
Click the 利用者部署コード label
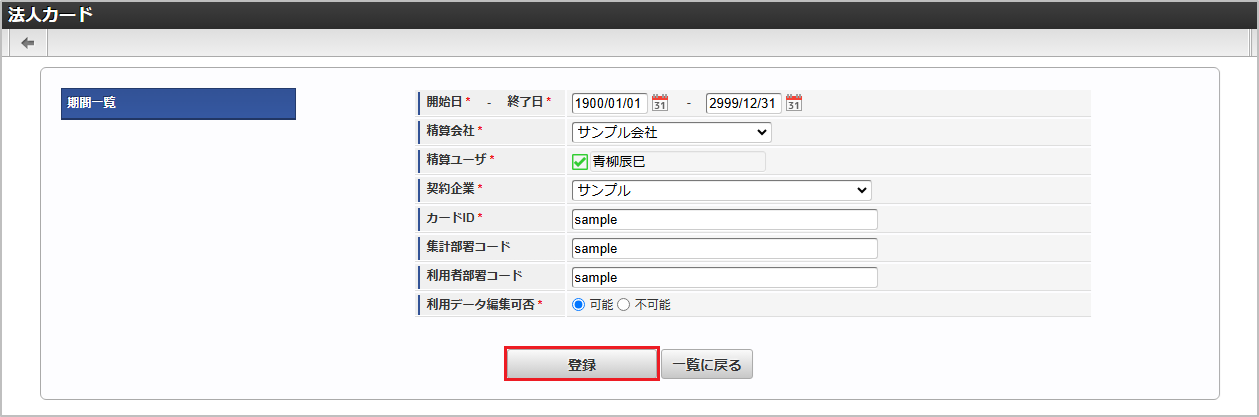pos(476,275)
